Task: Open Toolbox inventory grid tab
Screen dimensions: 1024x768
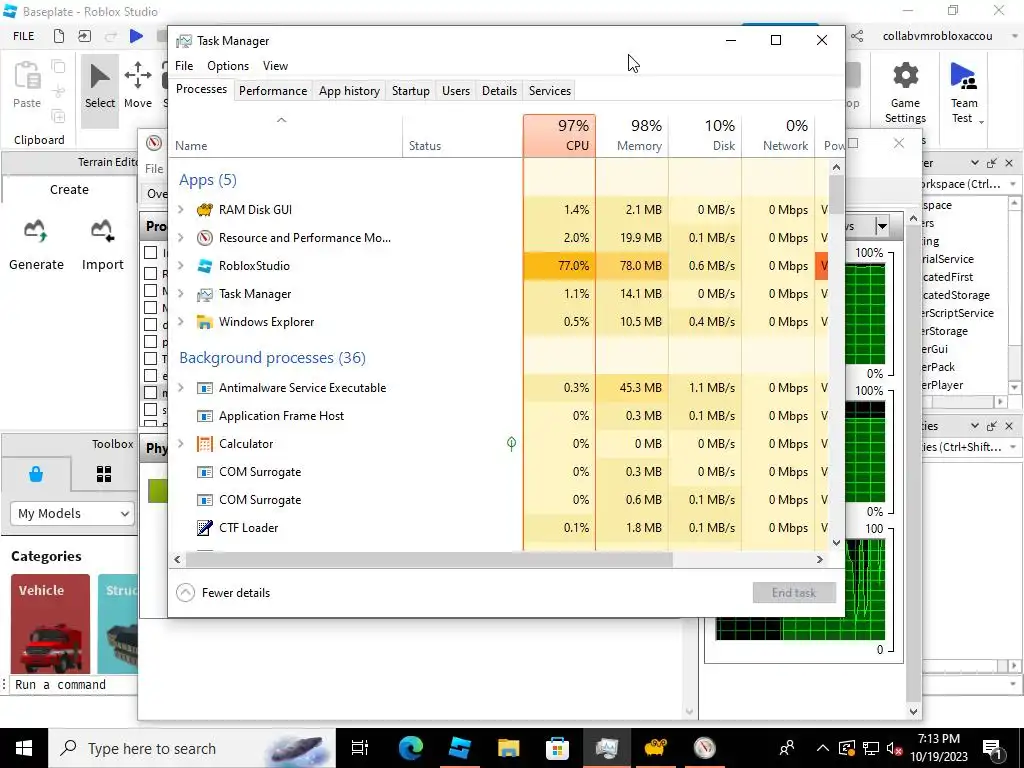Action: (x=104, y=474)
